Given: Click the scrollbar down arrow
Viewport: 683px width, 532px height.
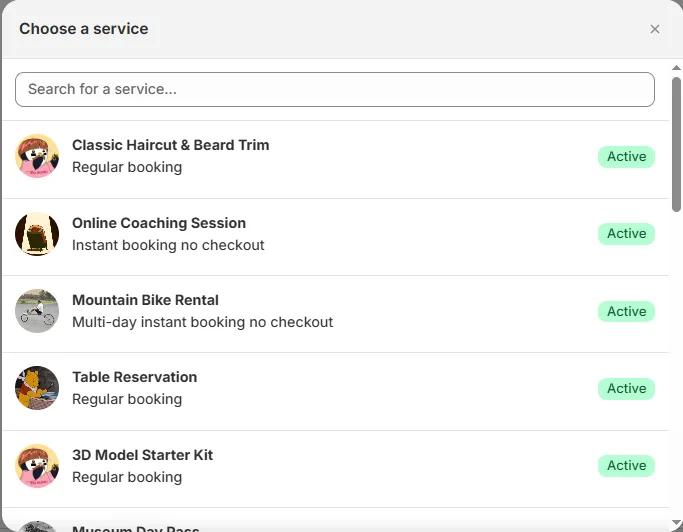Looking at the screenshot, I should (676, 523).
